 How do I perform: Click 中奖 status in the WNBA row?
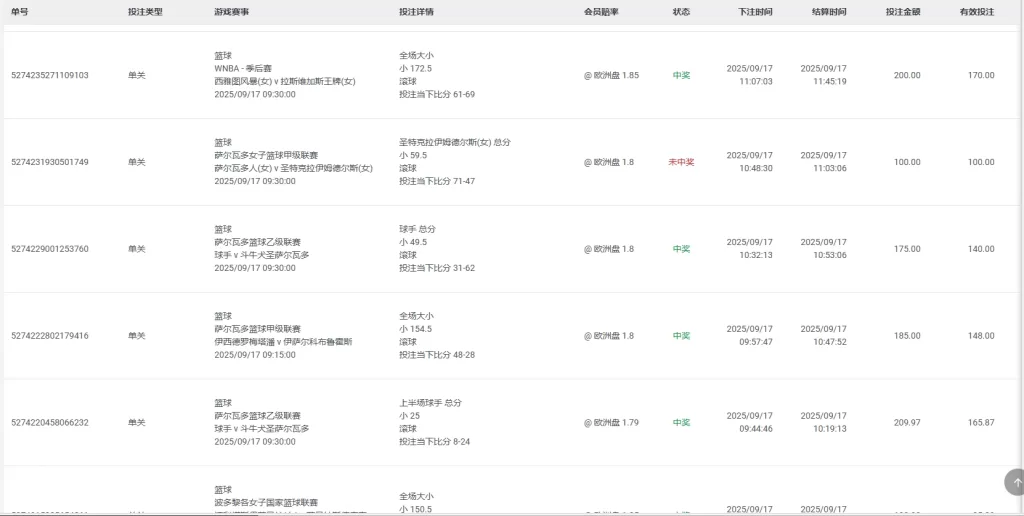tap(681, 75)
